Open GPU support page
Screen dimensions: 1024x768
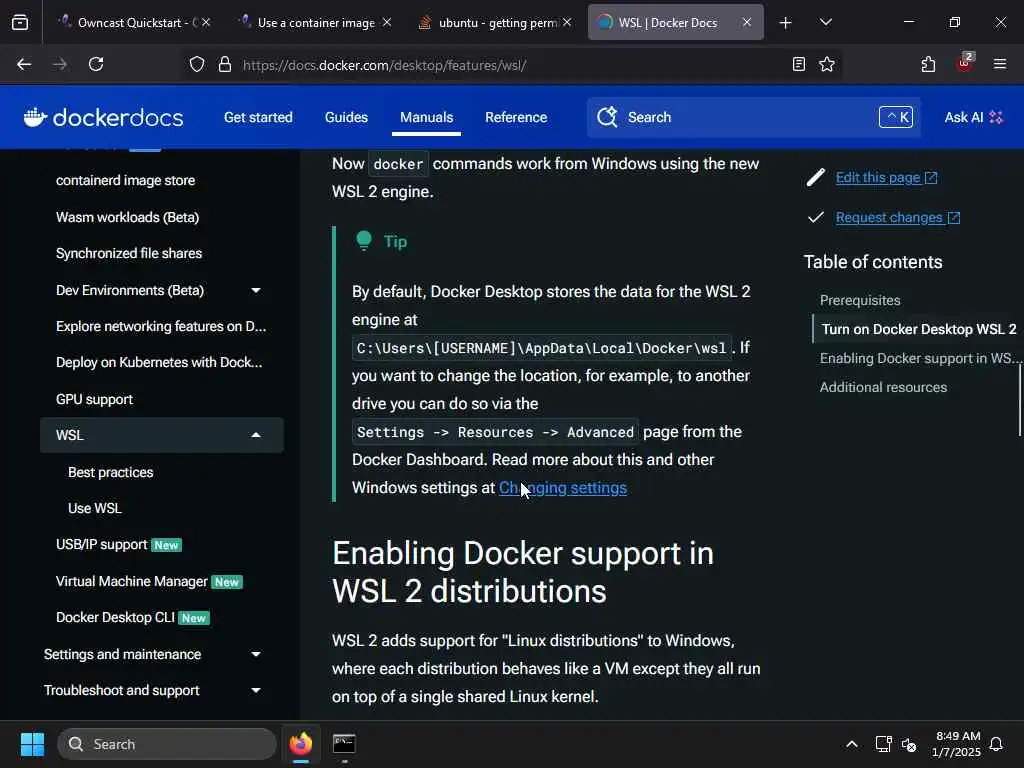point(94,399)
